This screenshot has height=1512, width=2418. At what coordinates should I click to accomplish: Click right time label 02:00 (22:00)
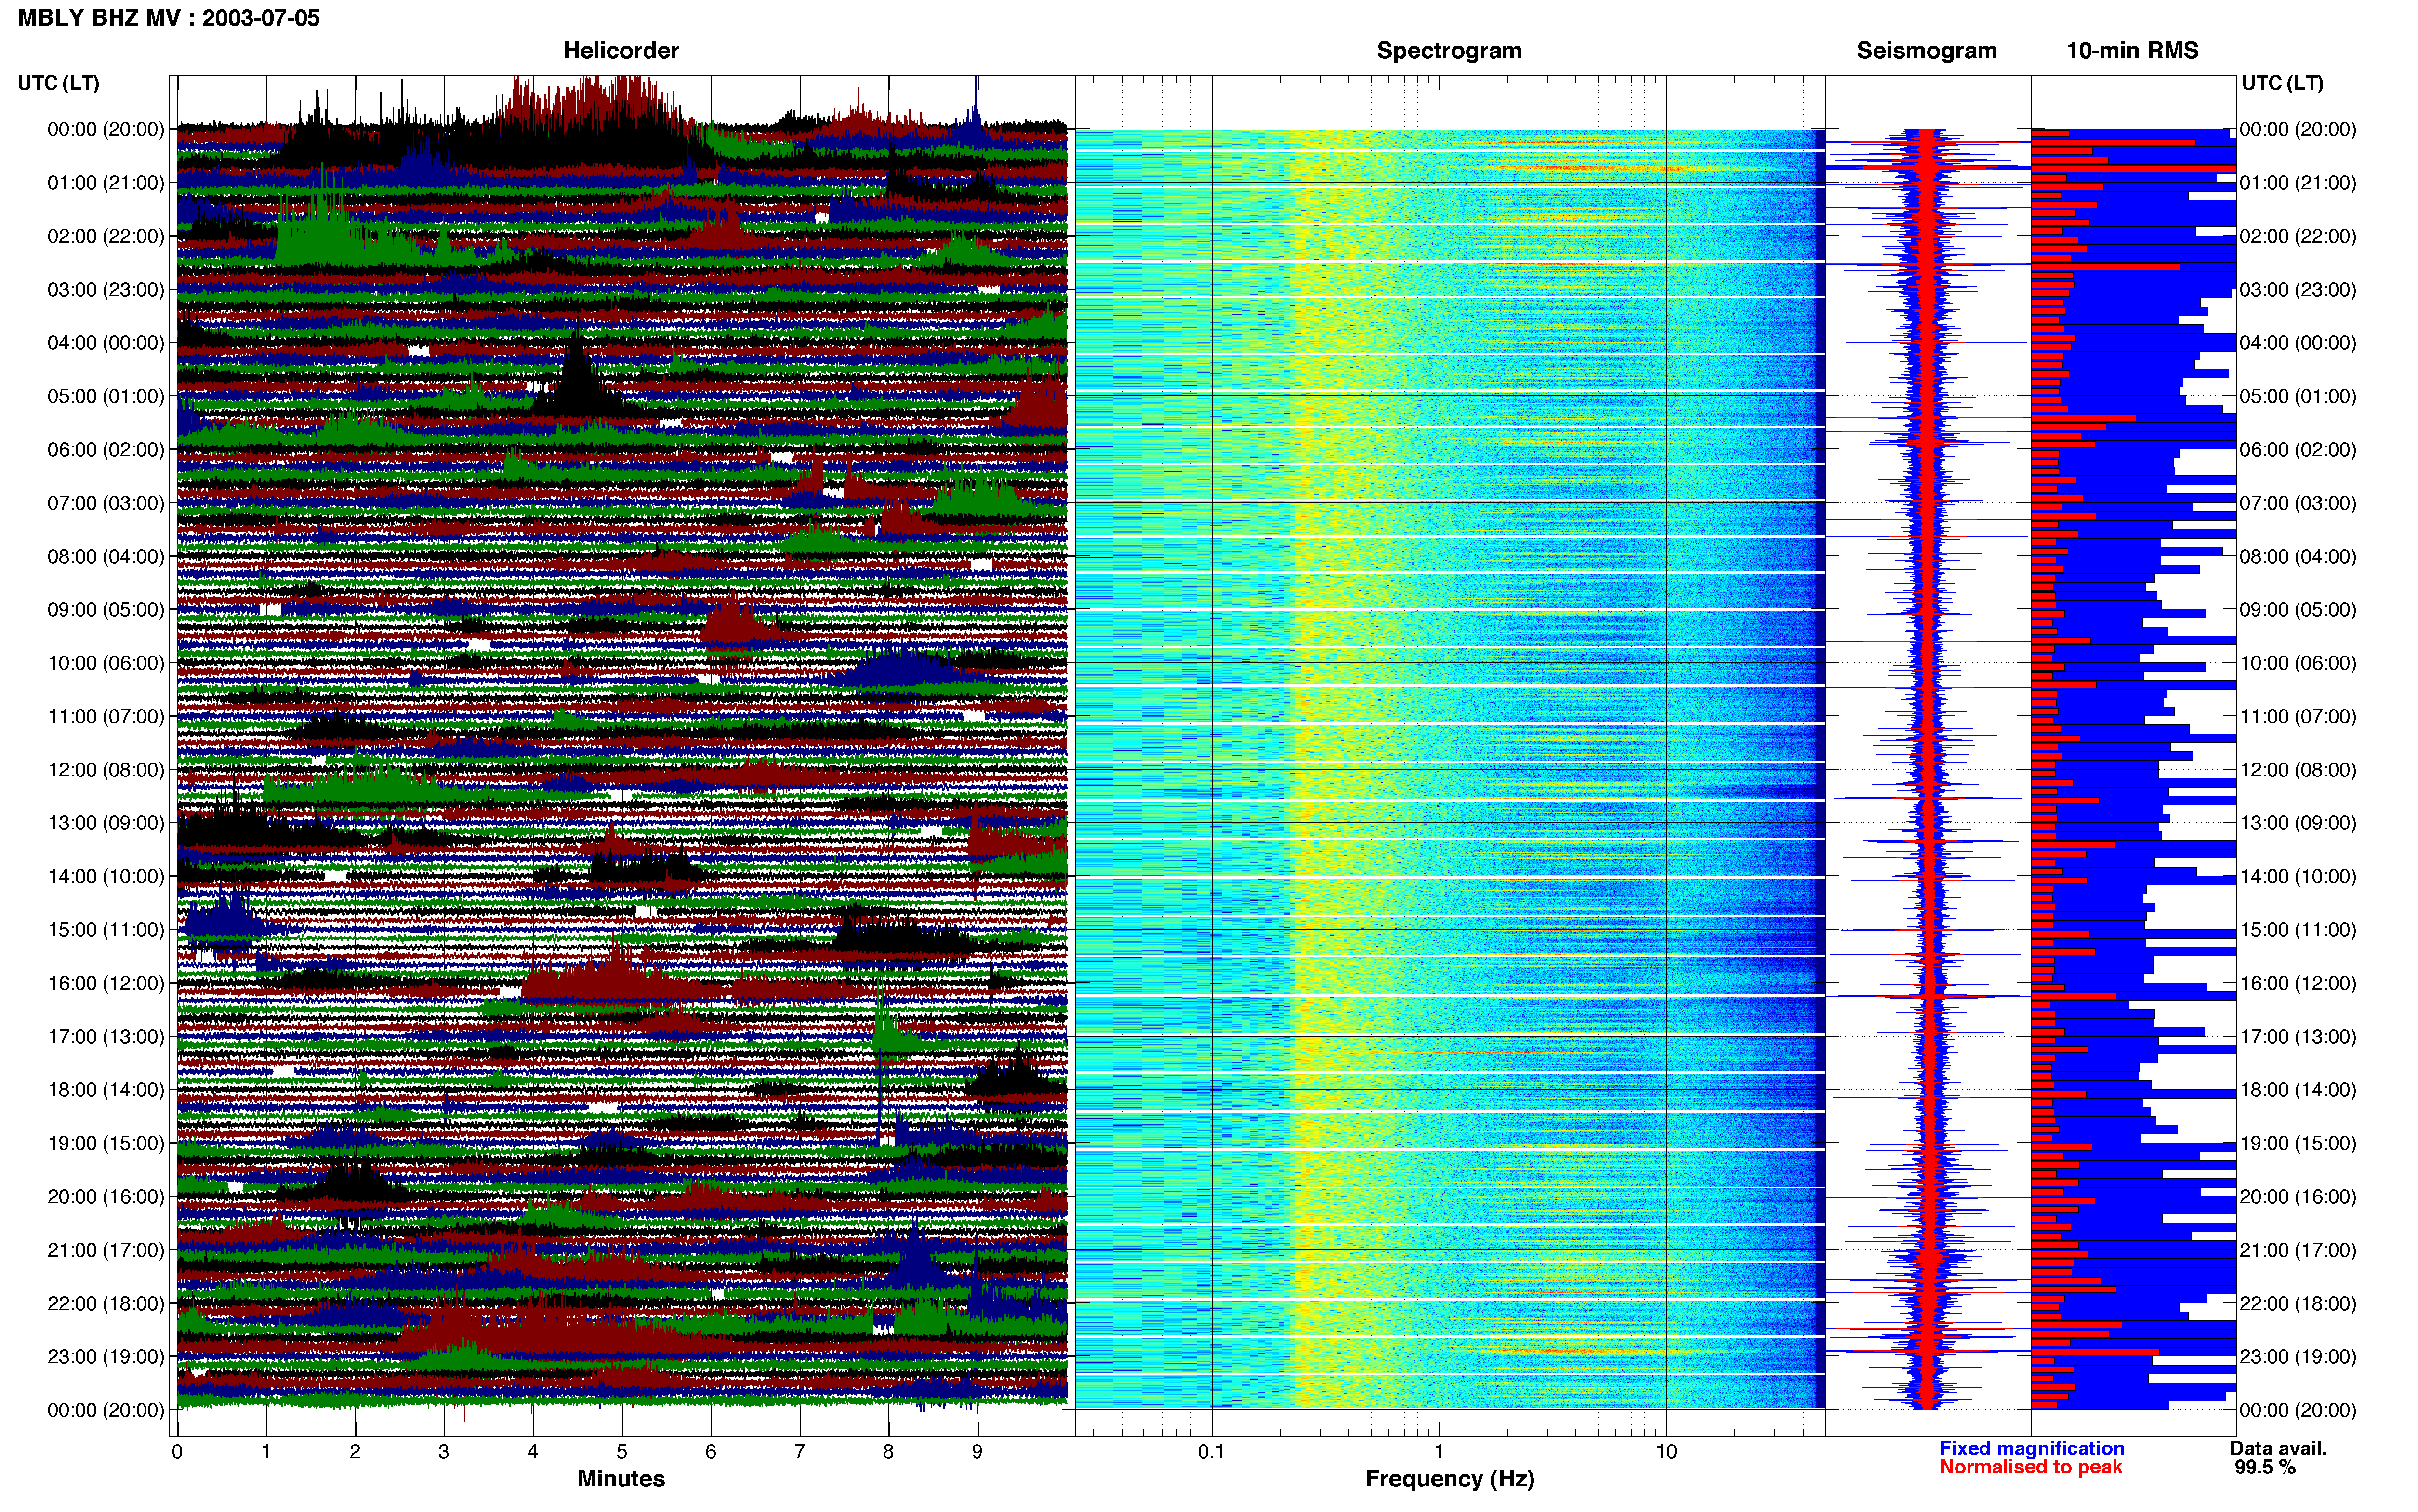(x=2298, y=236)
